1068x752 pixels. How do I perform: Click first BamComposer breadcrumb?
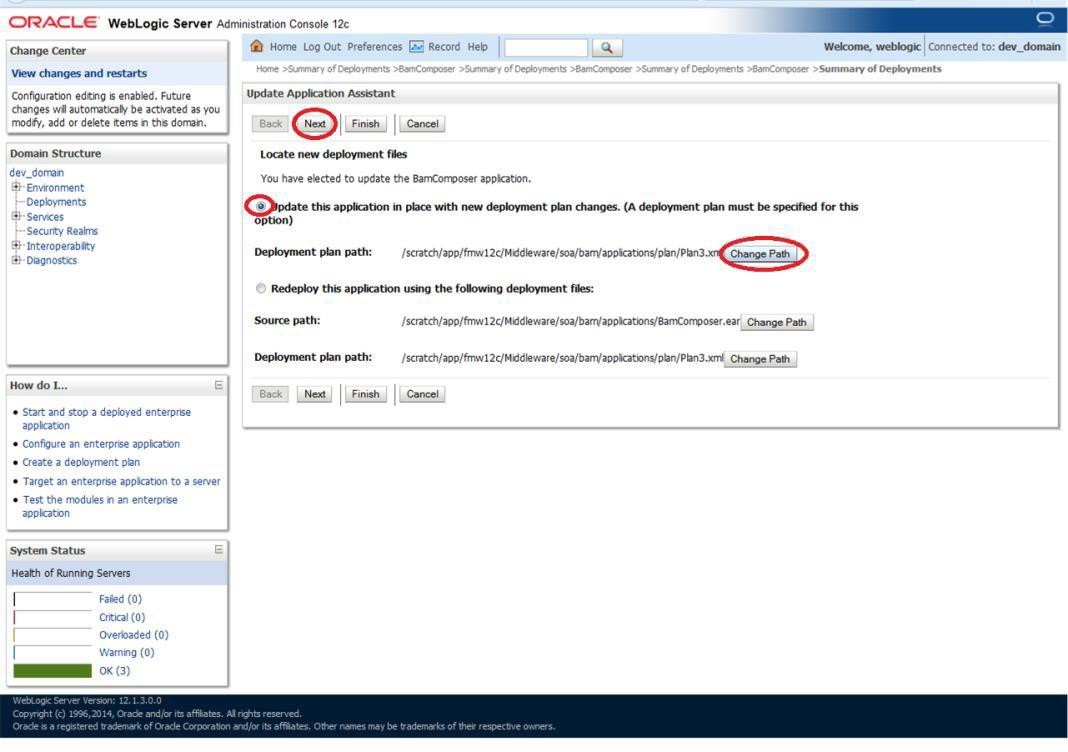(426, 69)
